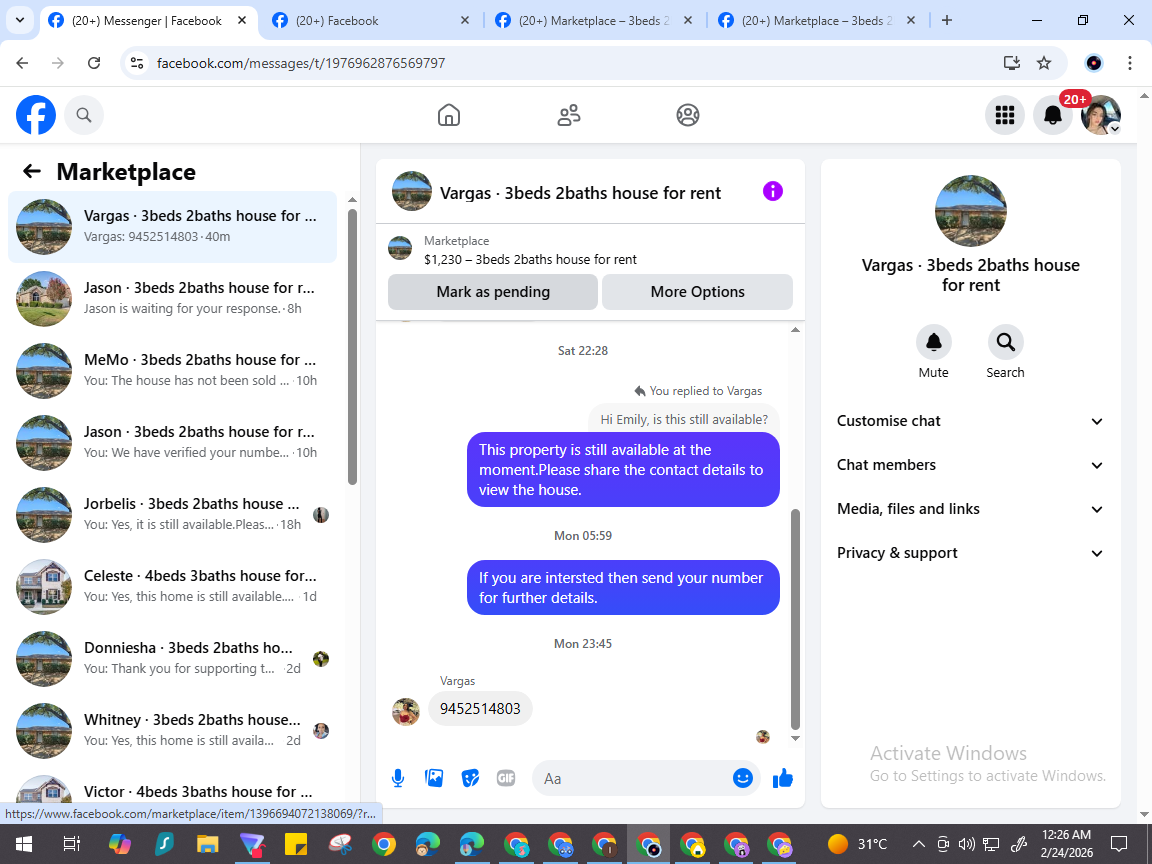Click Mark as pending button
Image resolution: width=1152 pixels, height=864 pixels.
[493, 292]
